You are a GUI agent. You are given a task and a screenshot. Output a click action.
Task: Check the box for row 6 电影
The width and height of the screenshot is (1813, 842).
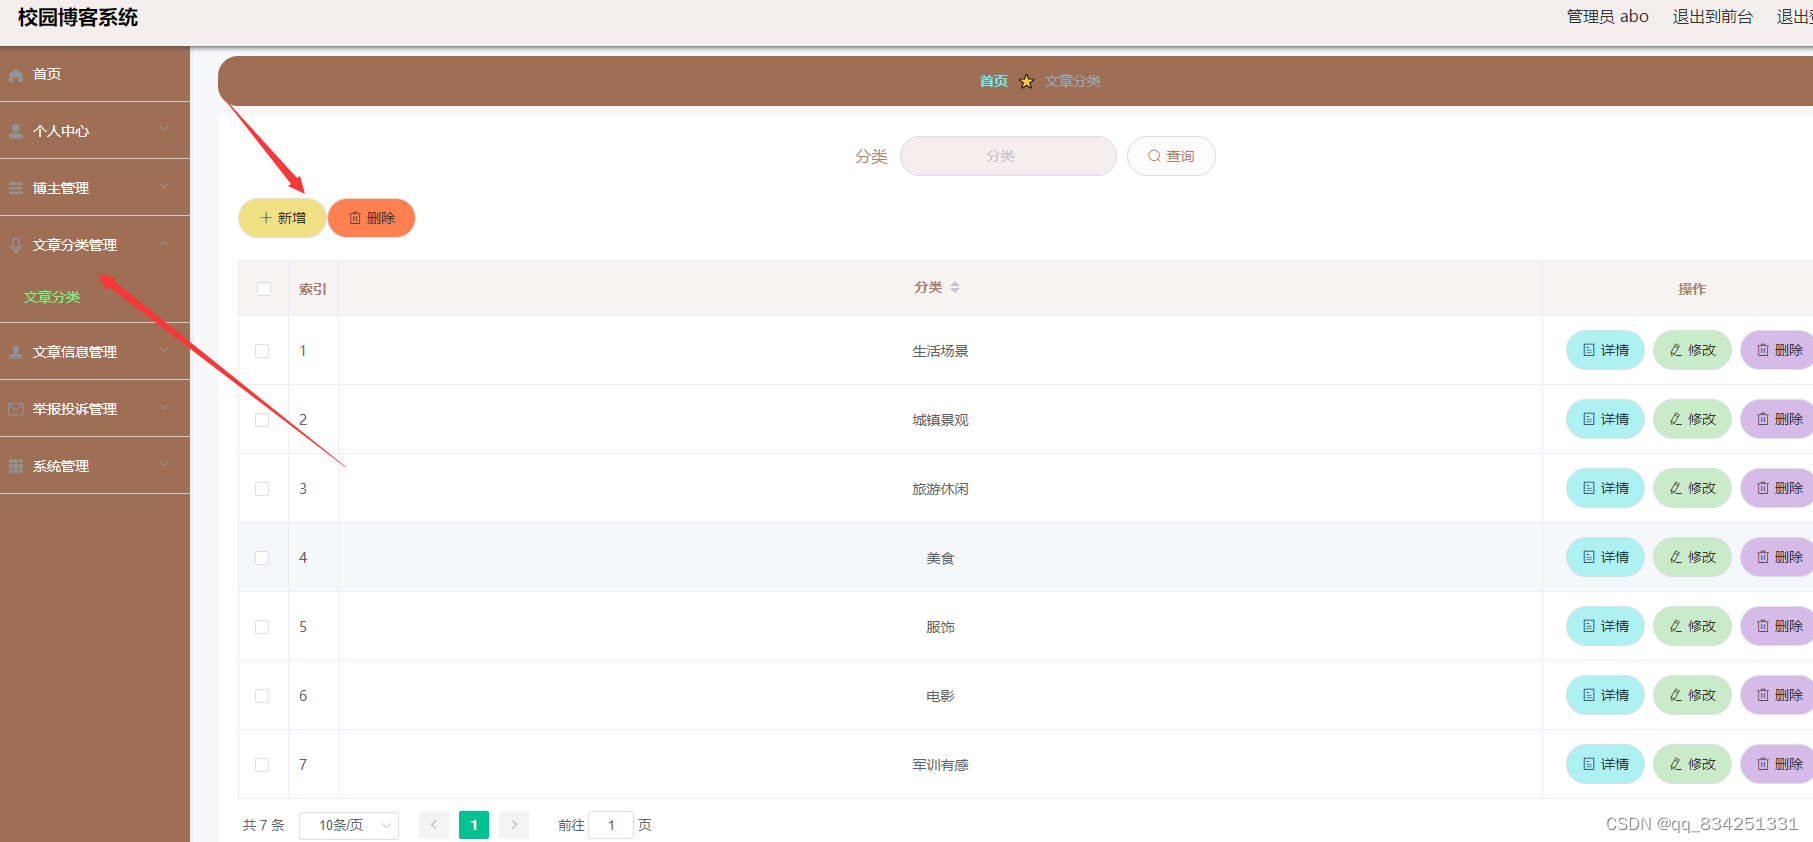262,696
